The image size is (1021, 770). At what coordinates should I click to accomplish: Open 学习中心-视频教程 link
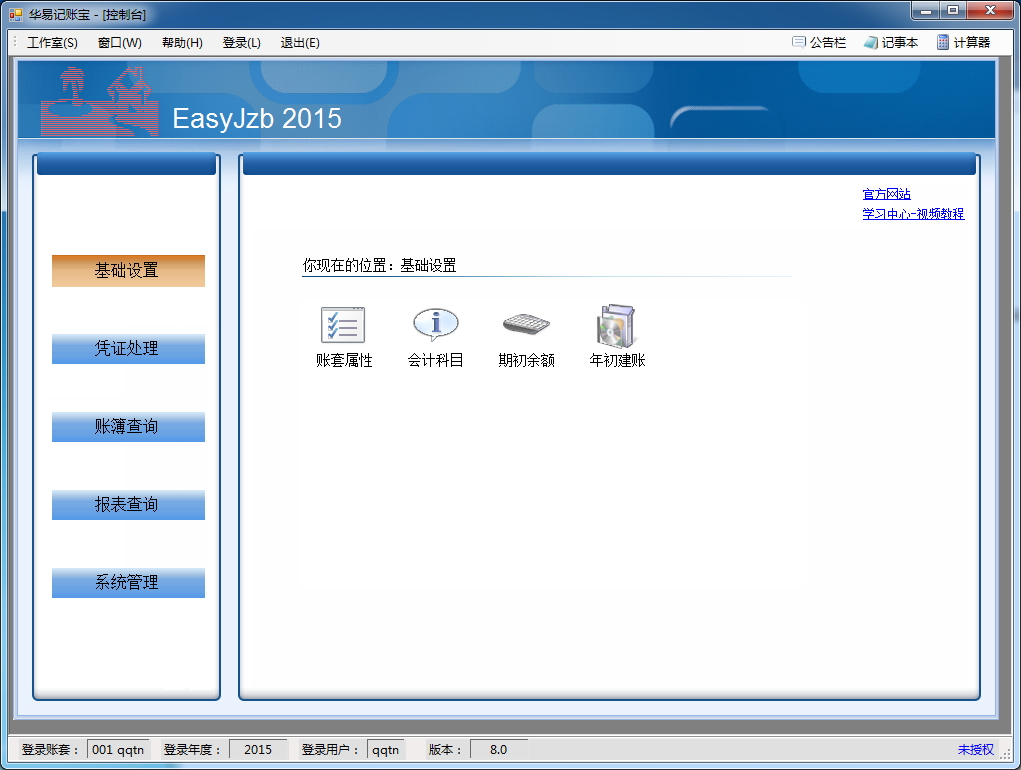point(913,214)
